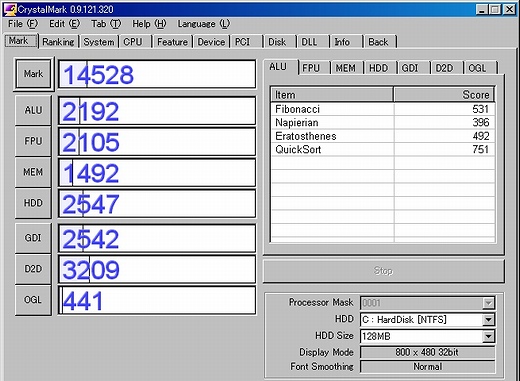Switch to the CPU tab
The image size is (520, 381).
click(135, 42)
